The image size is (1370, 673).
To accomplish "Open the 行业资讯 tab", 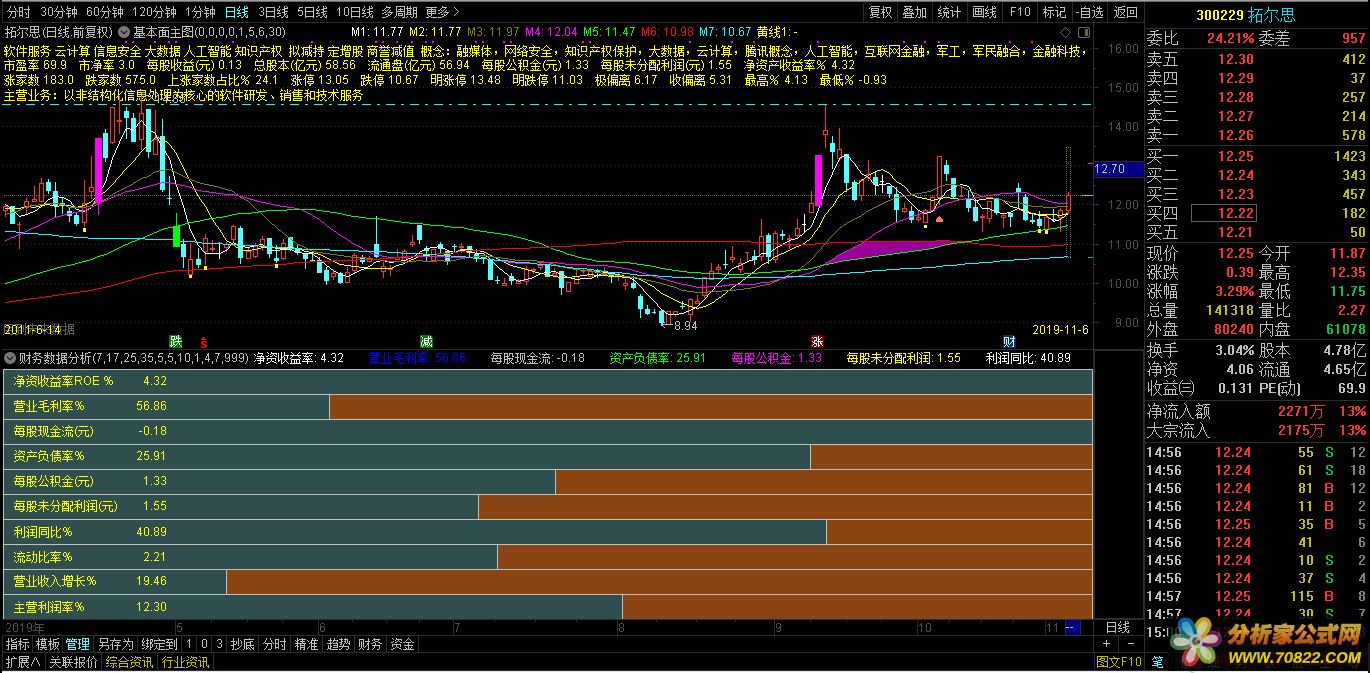I will [x=185, y=661].
